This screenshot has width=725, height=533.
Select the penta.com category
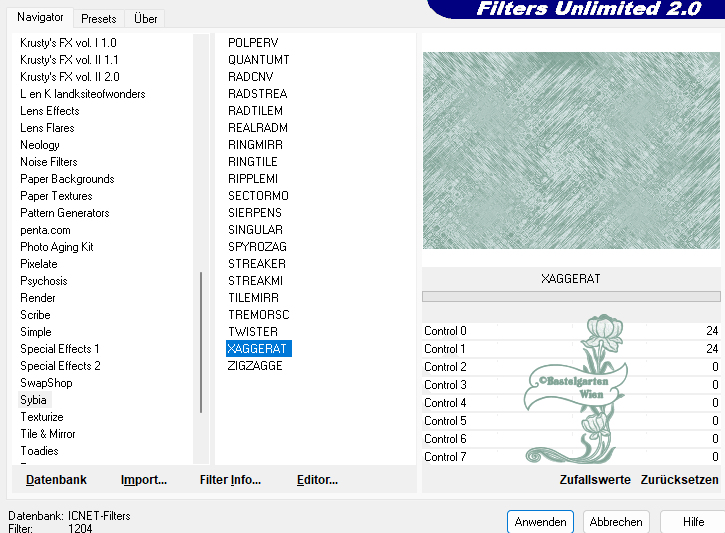point(45,230)
